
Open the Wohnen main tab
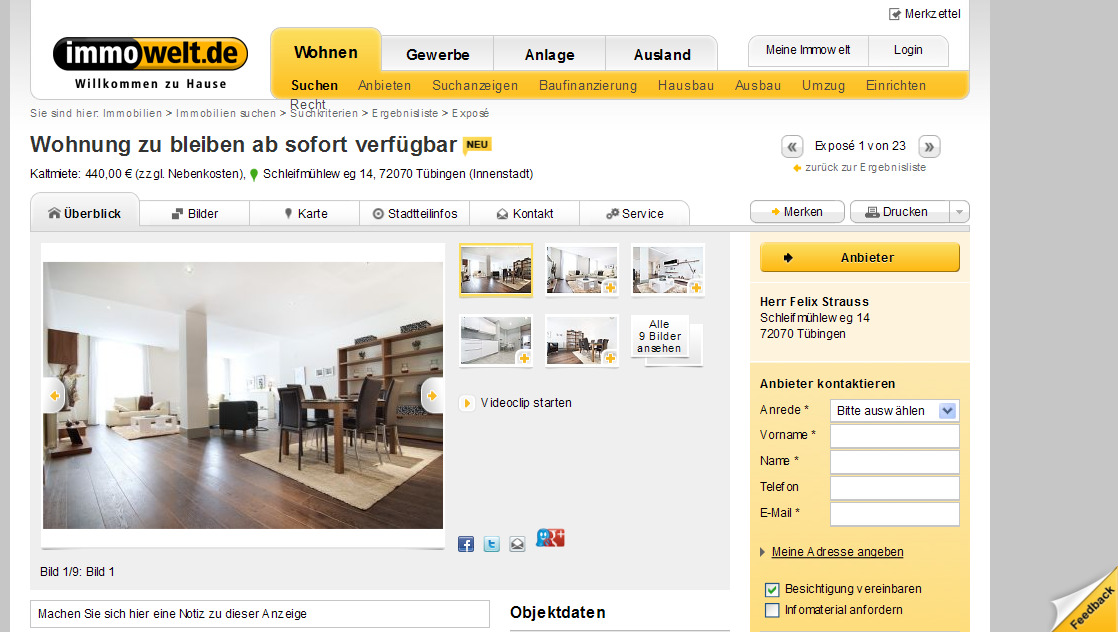point(326,52)
